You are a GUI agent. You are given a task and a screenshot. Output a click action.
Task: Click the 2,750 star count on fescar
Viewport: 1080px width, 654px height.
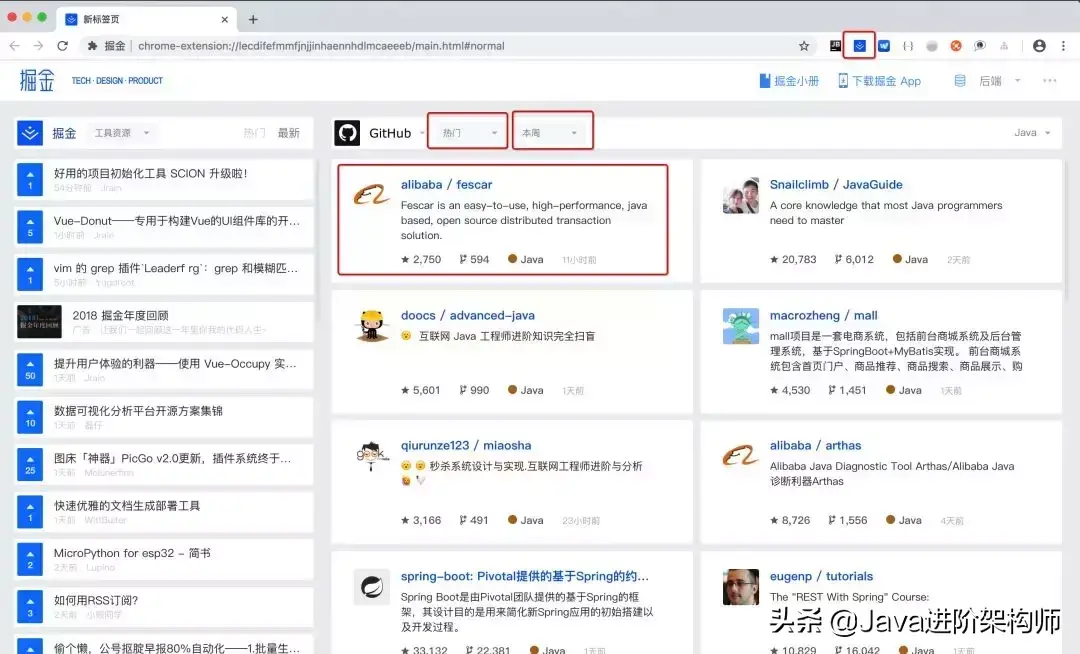click(x=421, y=260)
